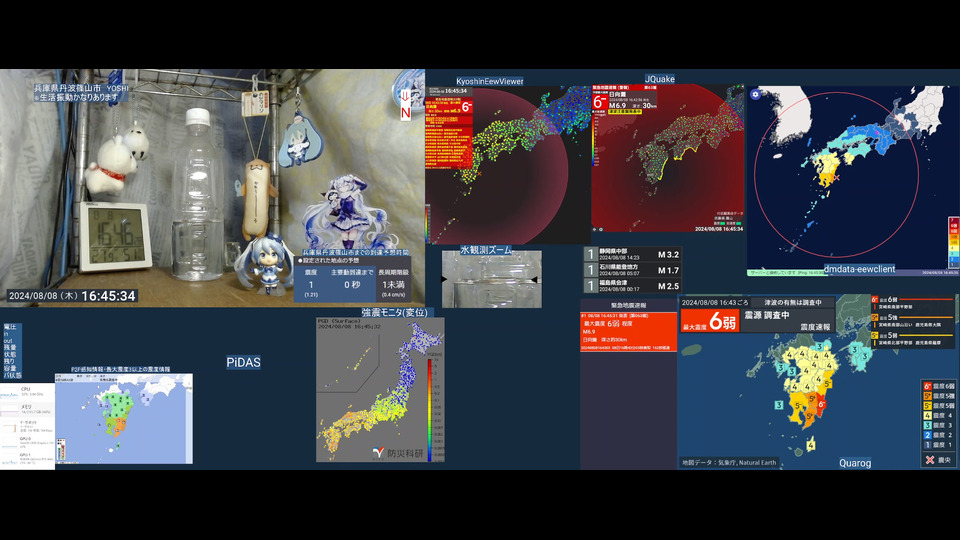Select メモリ row in performance panel
This screenshot has width=960, height=540.
click(x=28, y=409)
